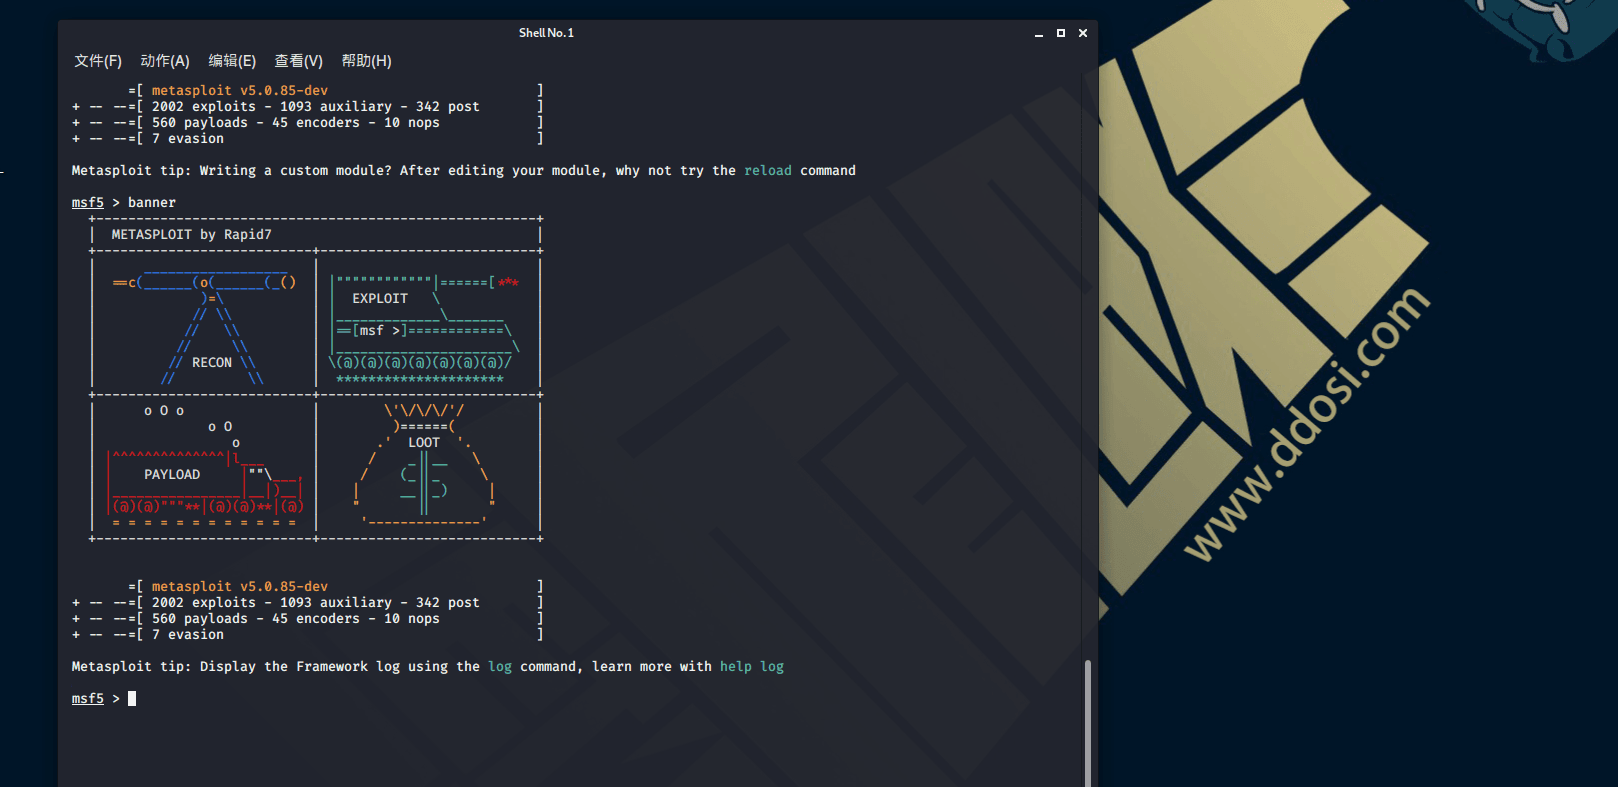Open the 动作(A) menu

tap(165, 61)
